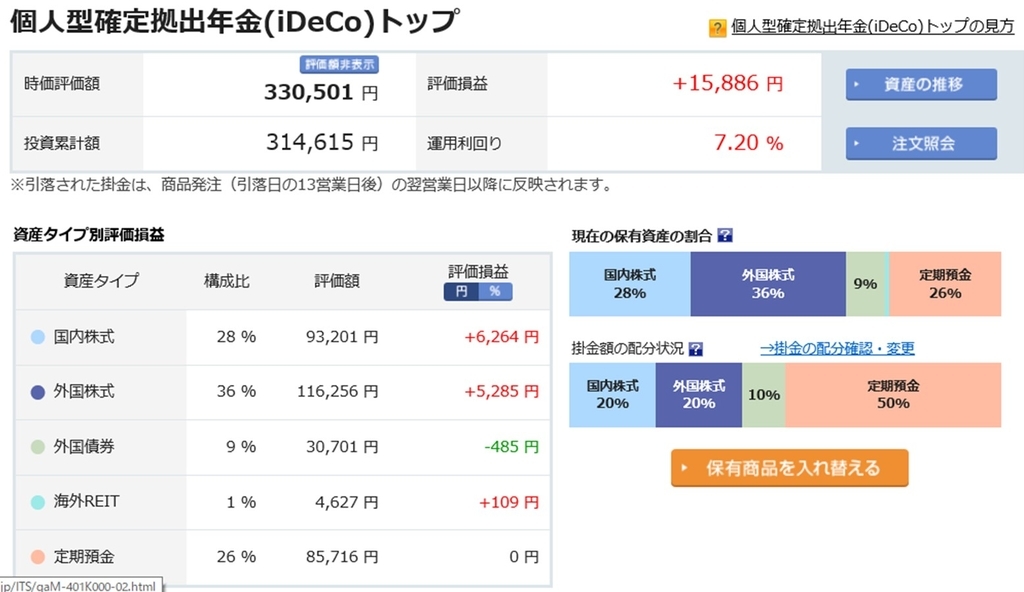Click the teal dot icon beside 海外REIT
Screen dimensions: 1024x592
click(x=38, y=502)
